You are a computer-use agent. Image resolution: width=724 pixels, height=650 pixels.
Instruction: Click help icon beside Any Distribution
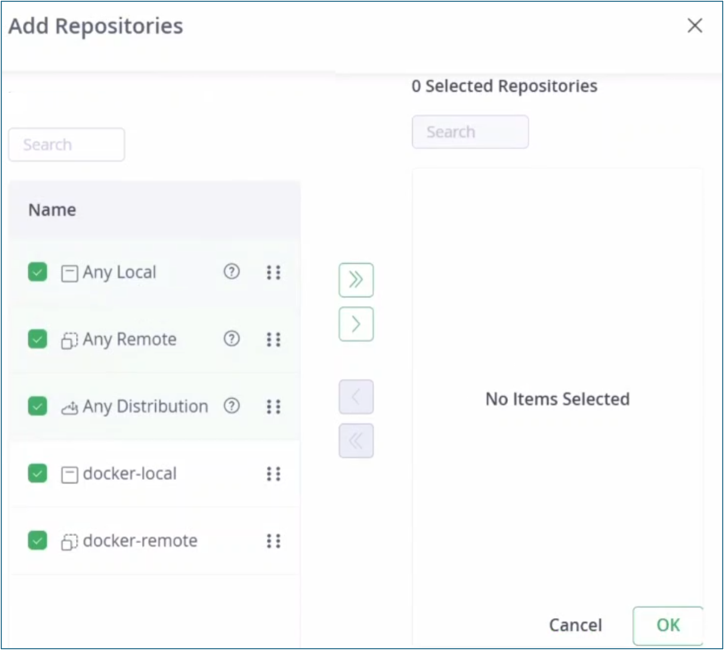(x=232, y=405)
